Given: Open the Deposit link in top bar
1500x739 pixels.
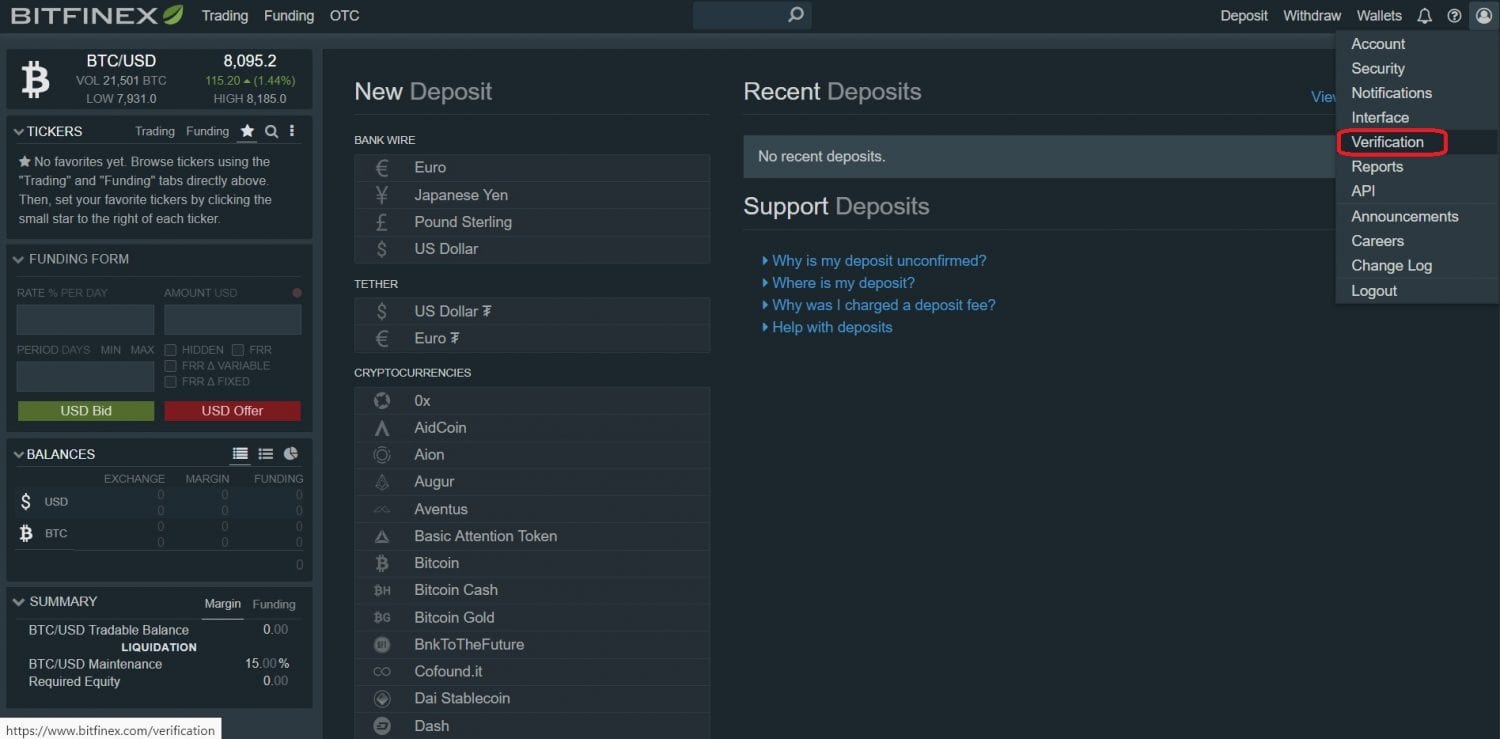Looking at the screenshot, I should (x=1244, y=16).
